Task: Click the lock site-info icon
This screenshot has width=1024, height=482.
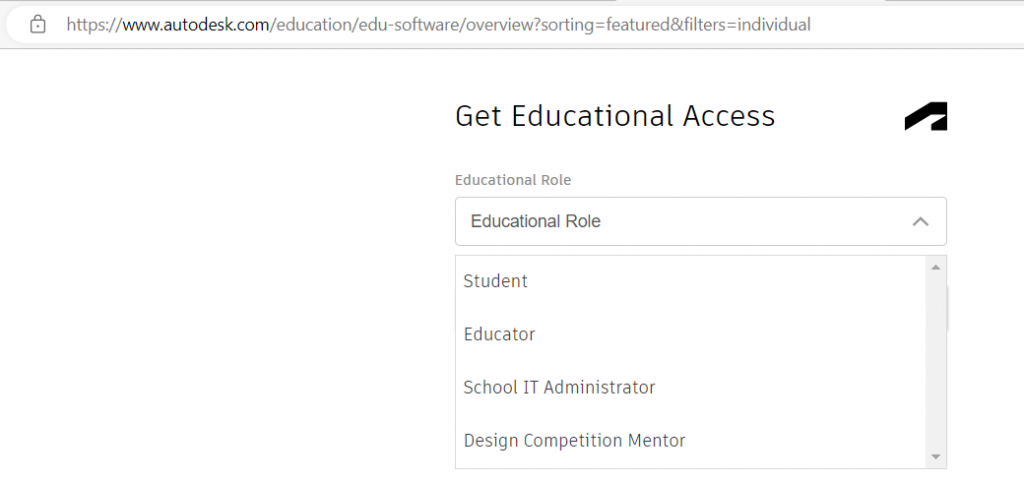Action: tap(38, 24)
